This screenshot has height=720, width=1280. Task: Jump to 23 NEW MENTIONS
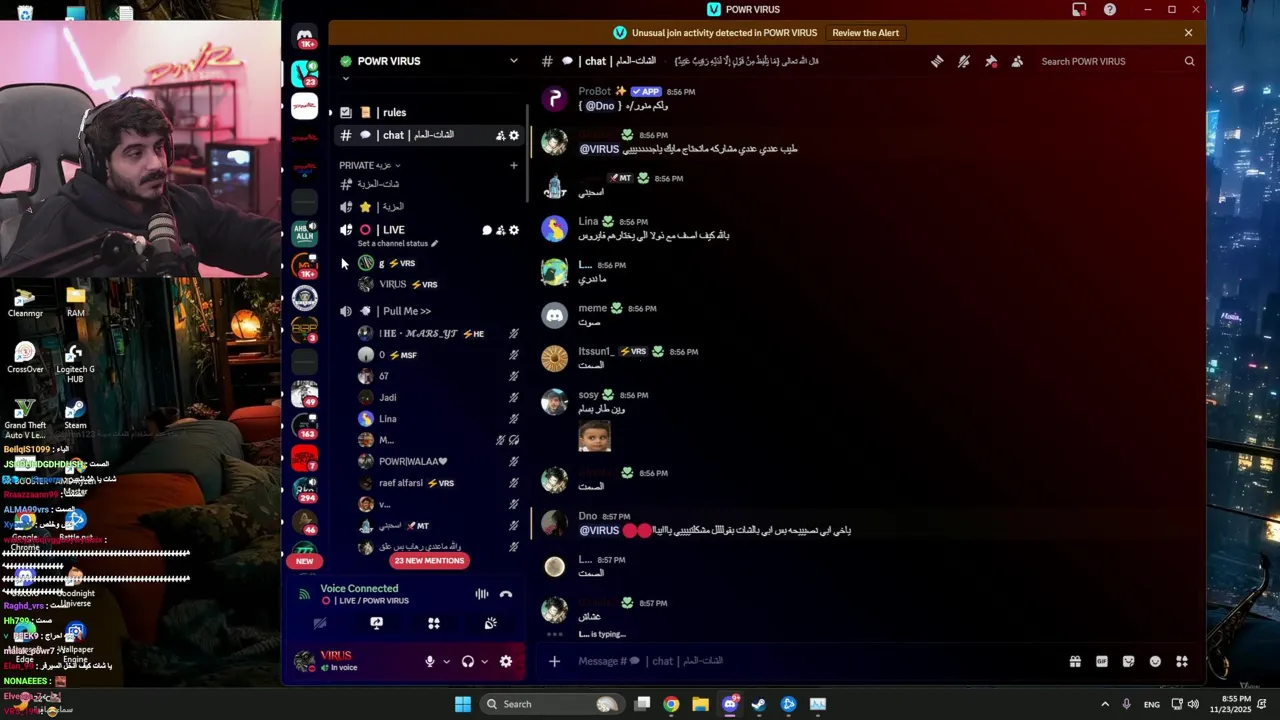pos(429,561)
